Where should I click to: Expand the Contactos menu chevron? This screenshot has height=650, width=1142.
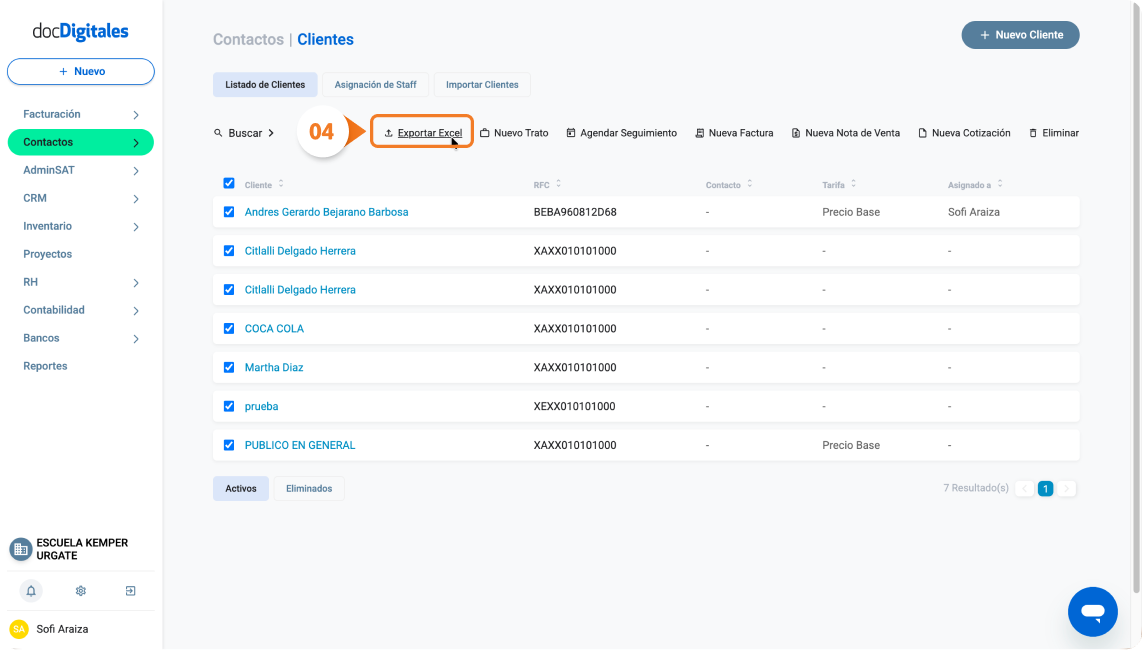[135, 143]
